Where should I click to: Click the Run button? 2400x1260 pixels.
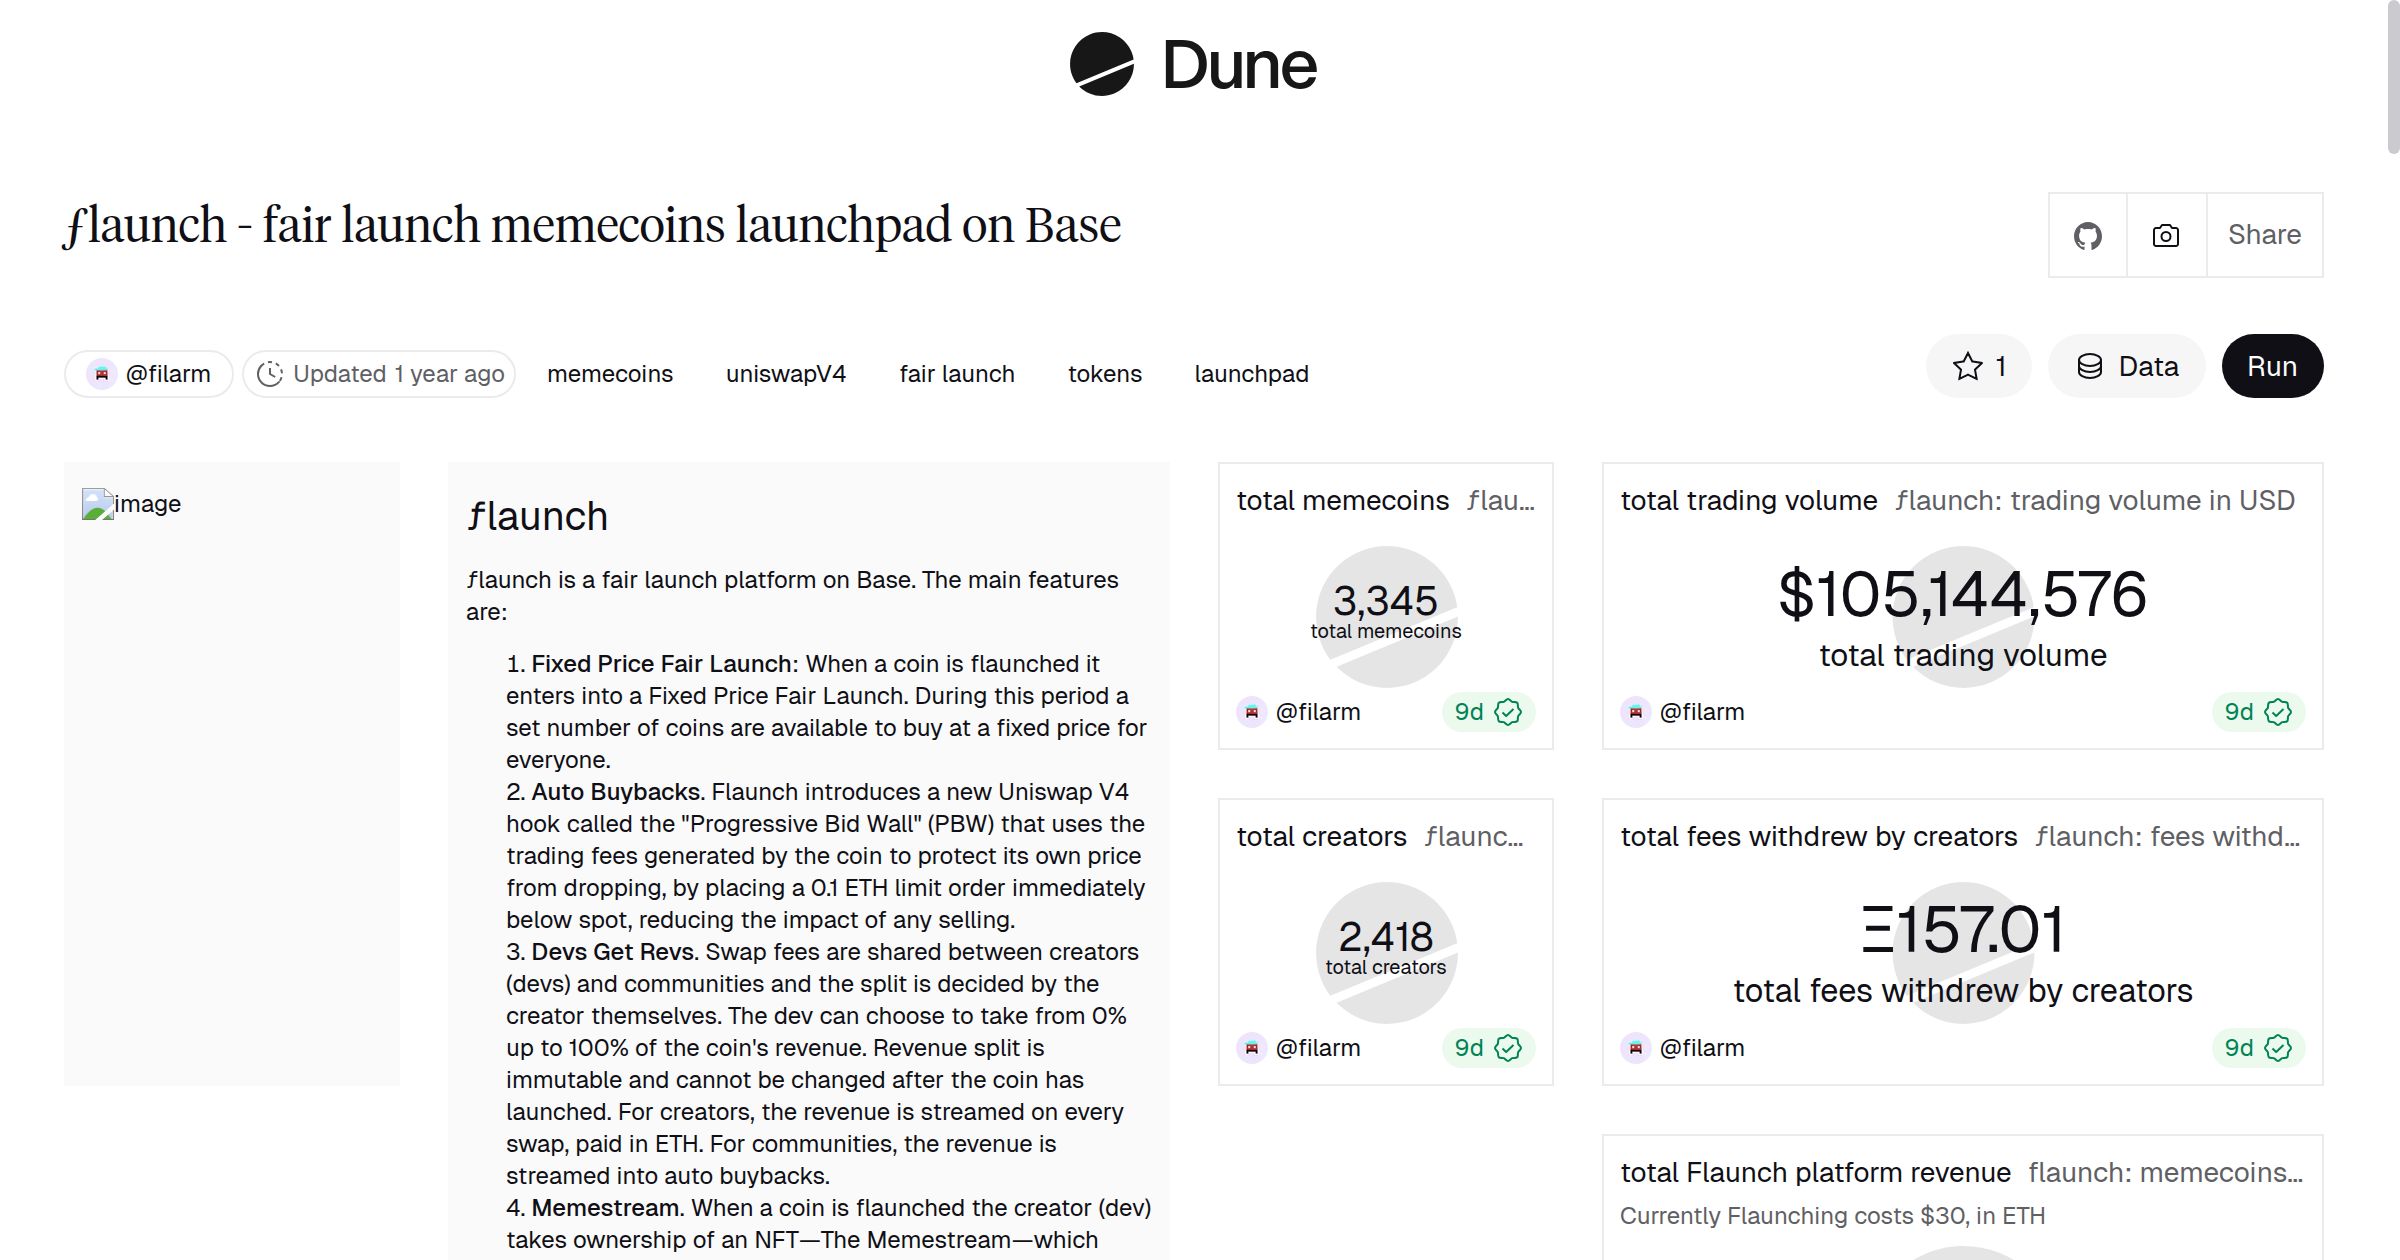pyautogui.click(x=2272, y=366)
